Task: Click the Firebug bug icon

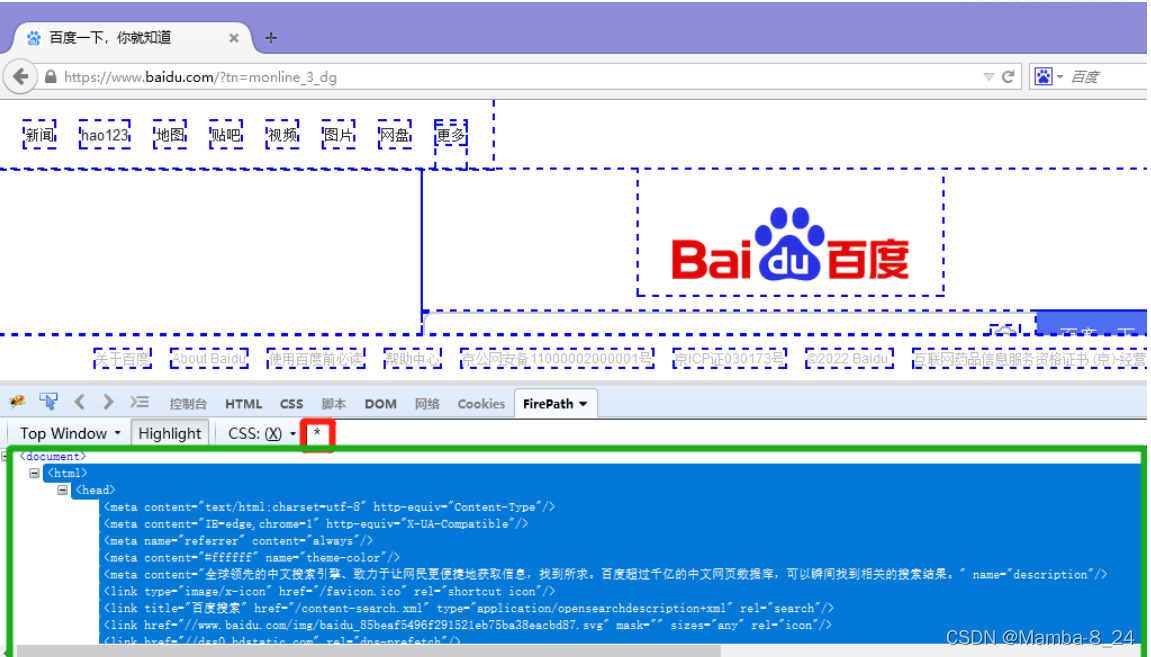Action: pyautogui.click(x=17, y=402)
